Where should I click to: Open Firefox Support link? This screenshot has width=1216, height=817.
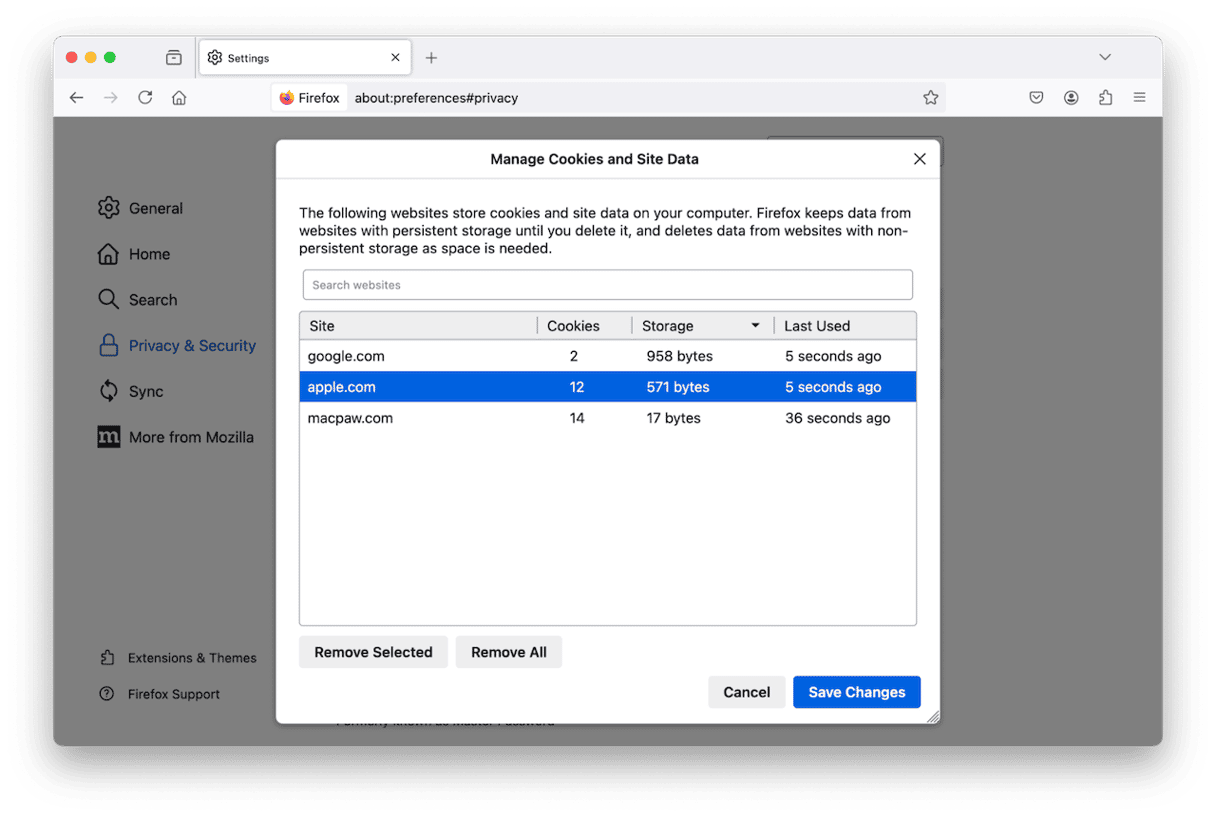point(159,694)
